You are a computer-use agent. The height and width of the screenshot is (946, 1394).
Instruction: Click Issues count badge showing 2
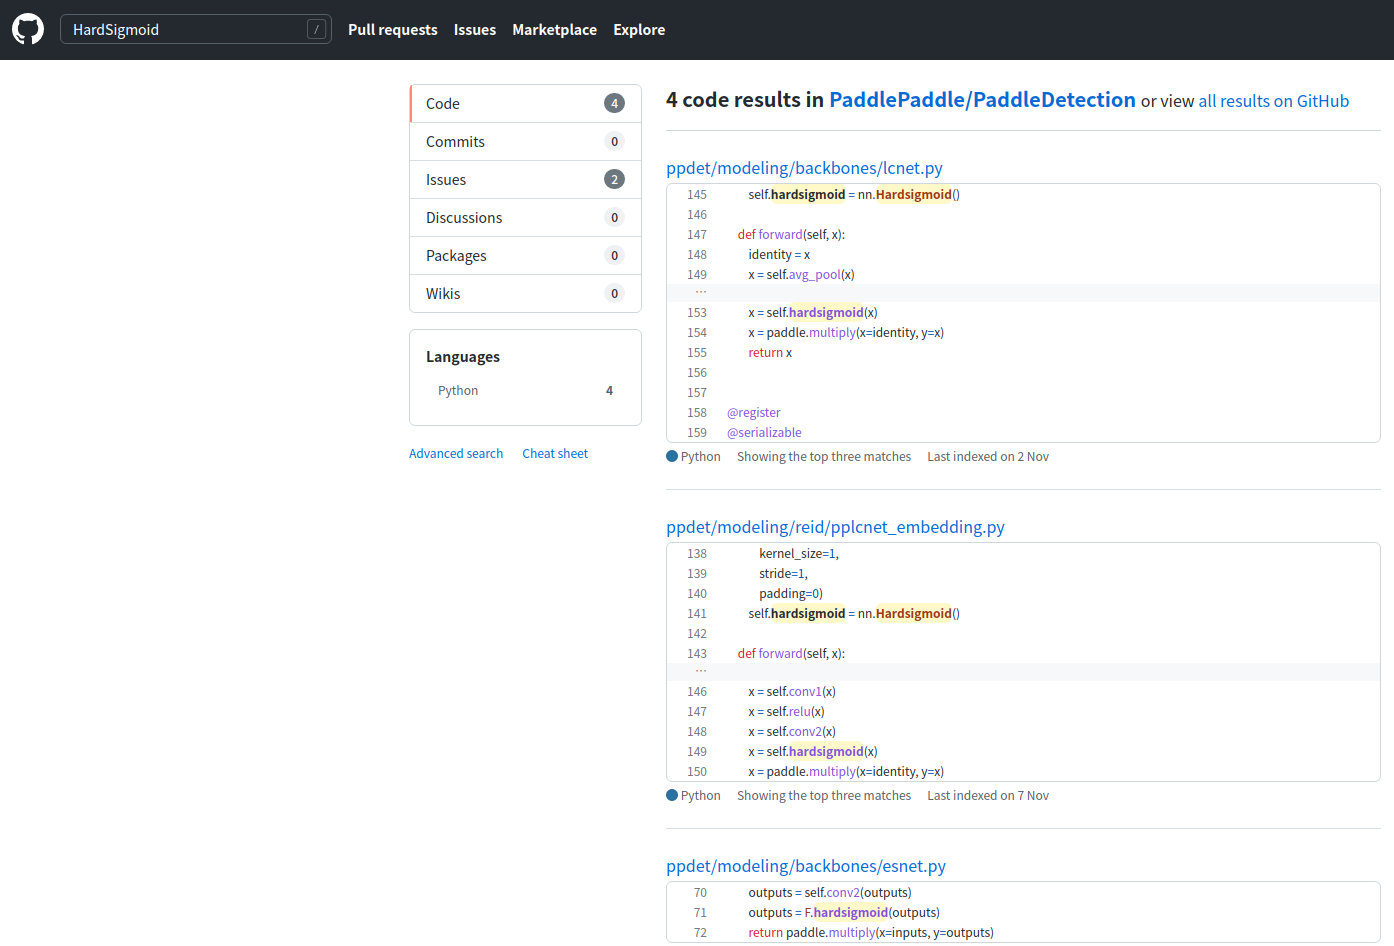pyautogui.click(x=614, y=179)
